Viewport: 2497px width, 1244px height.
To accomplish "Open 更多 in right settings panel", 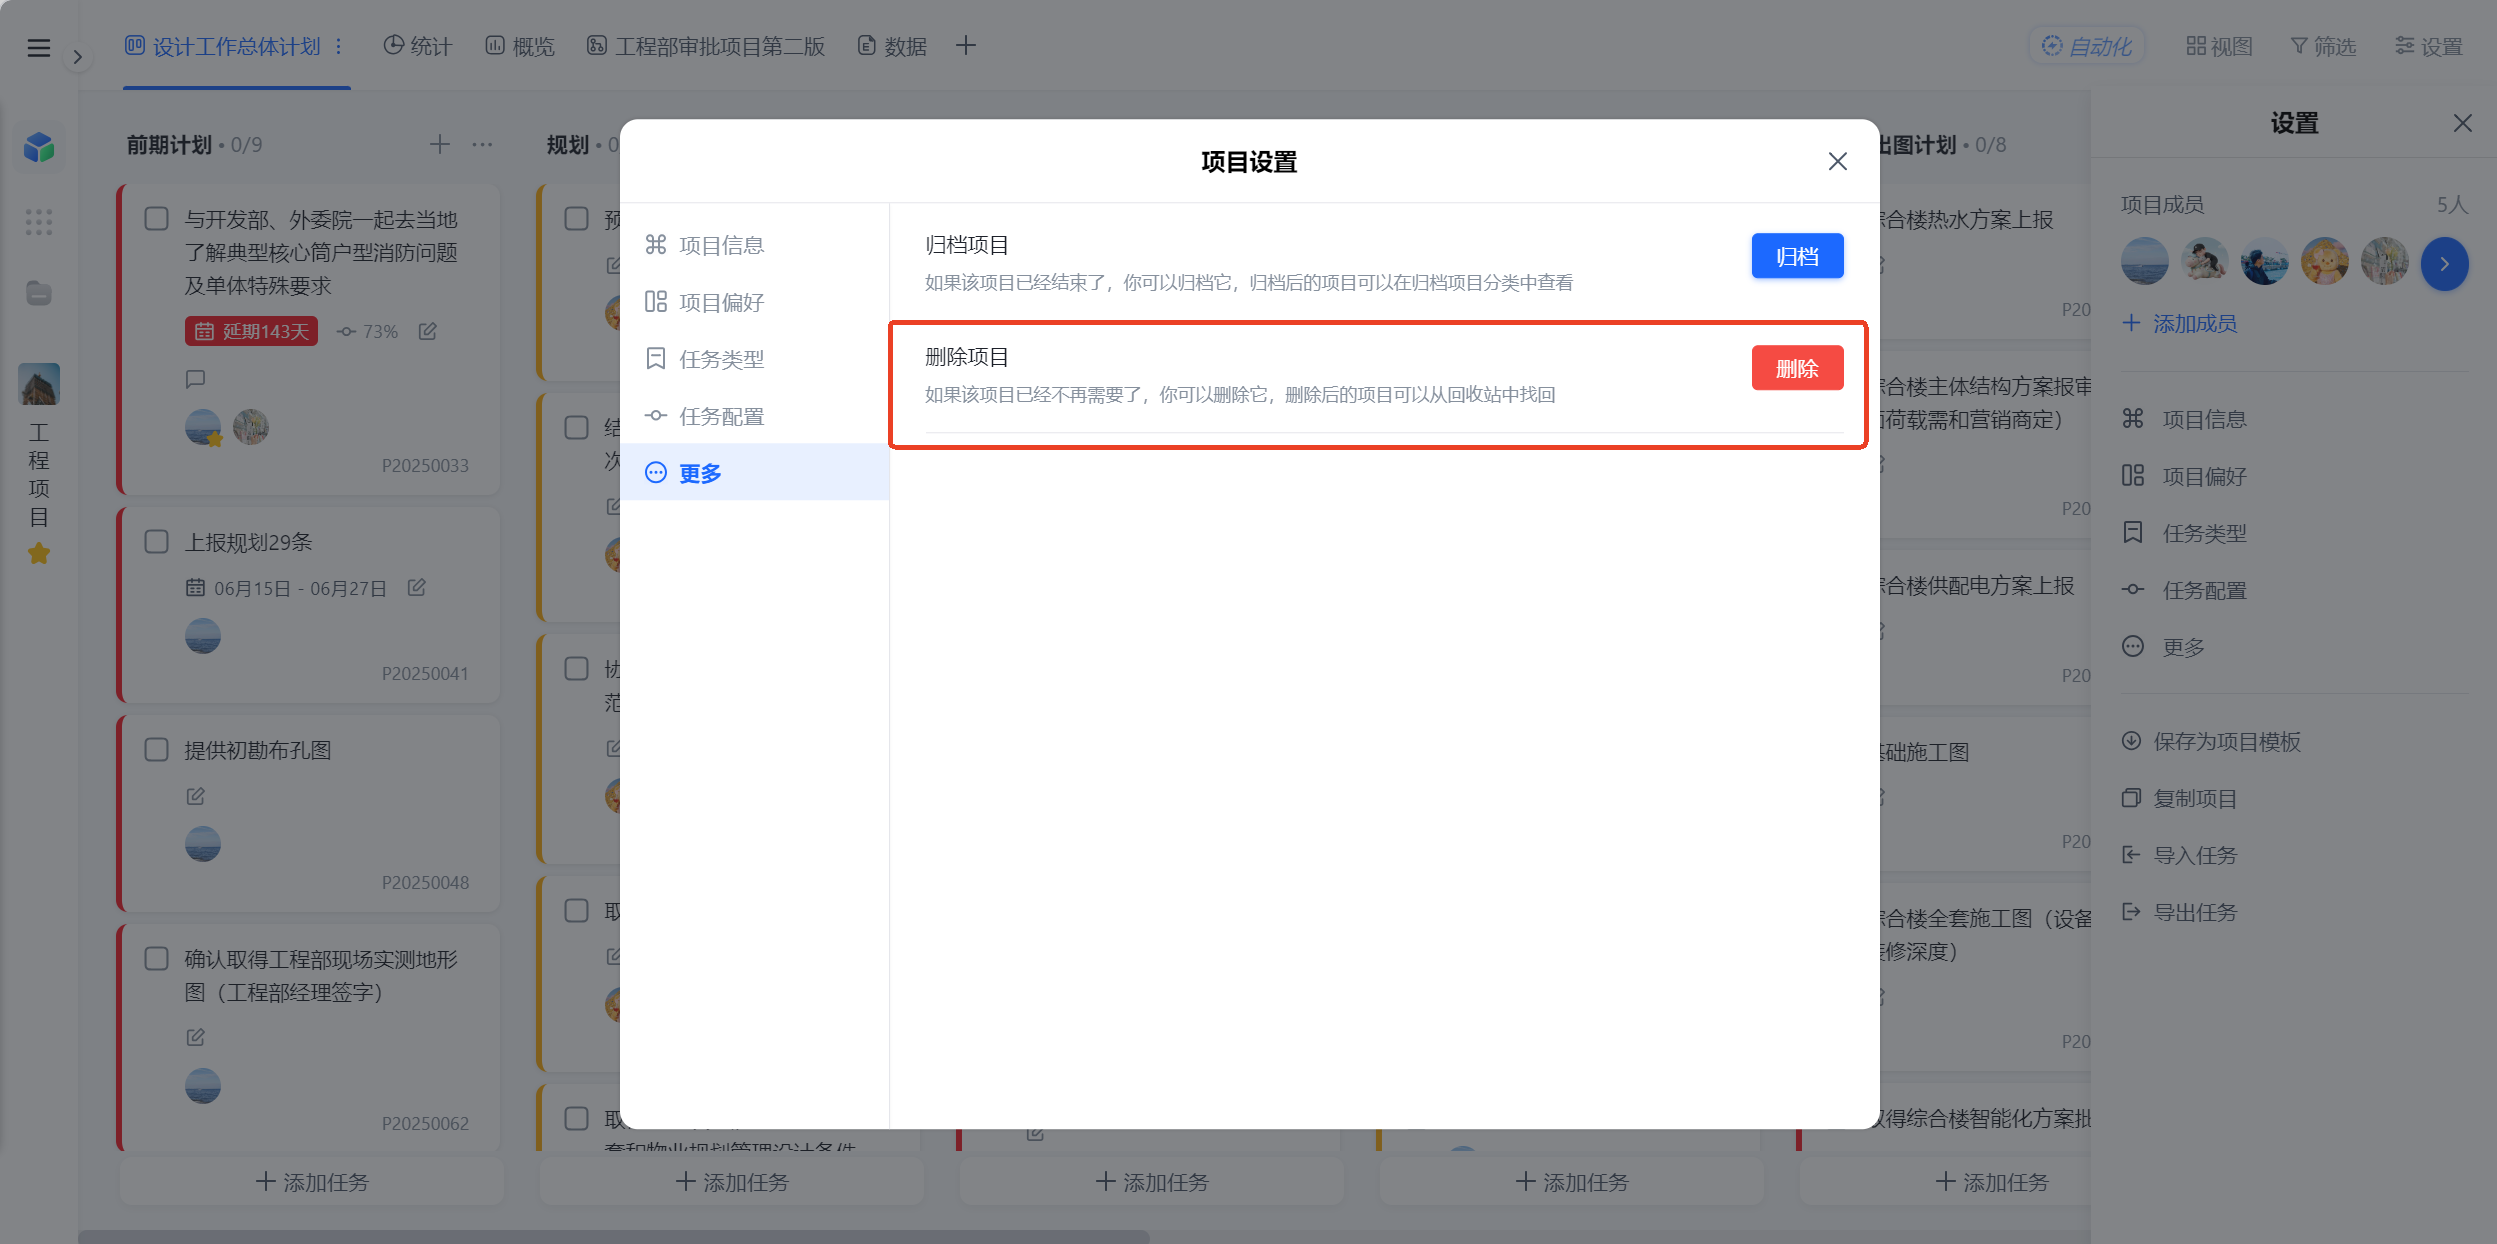I will coord(2163,647).
